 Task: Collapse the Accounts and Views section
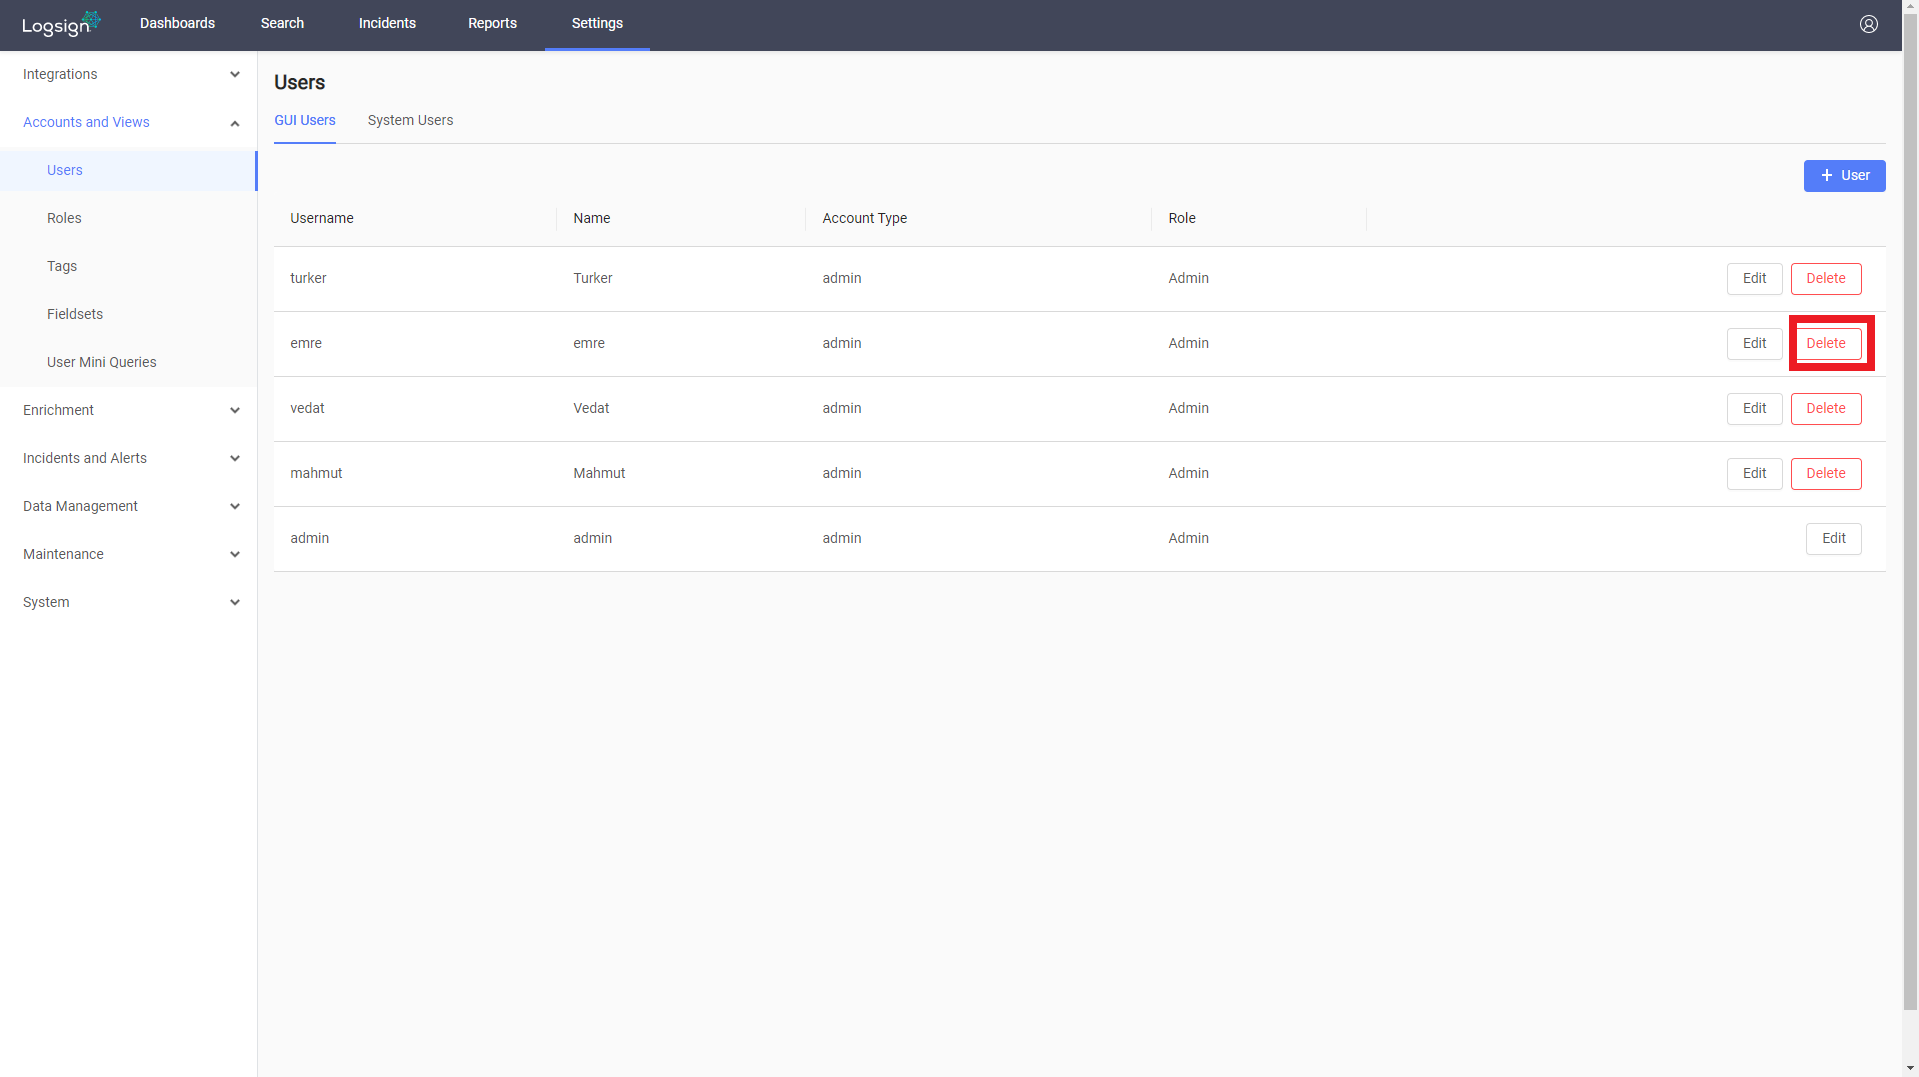point(128,122)
